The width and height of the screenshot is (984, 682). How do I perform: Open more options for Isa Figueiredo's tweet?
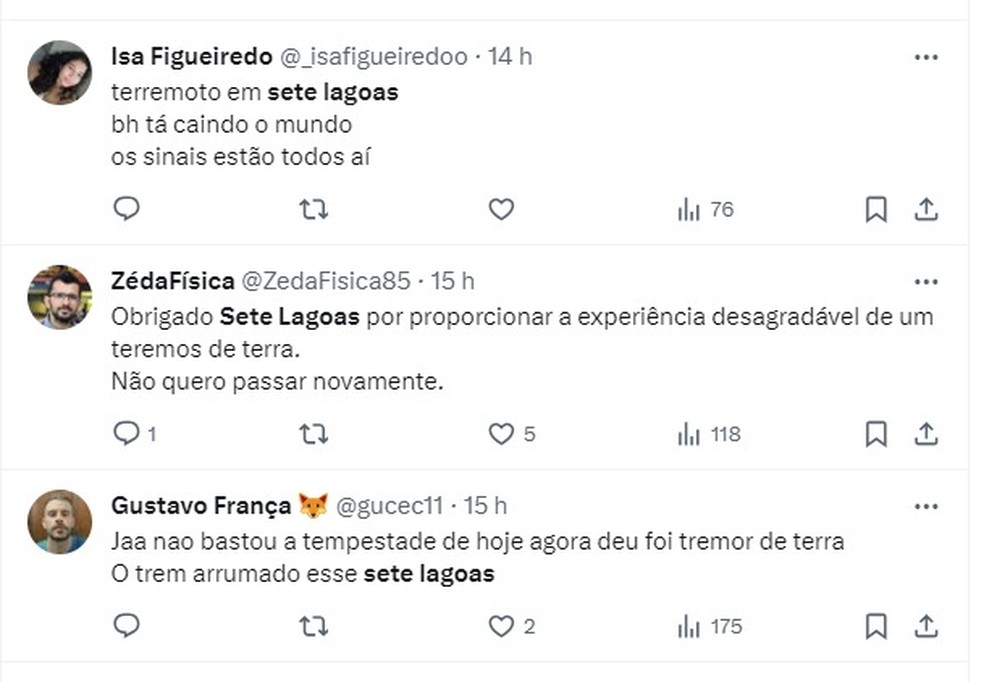926,58
